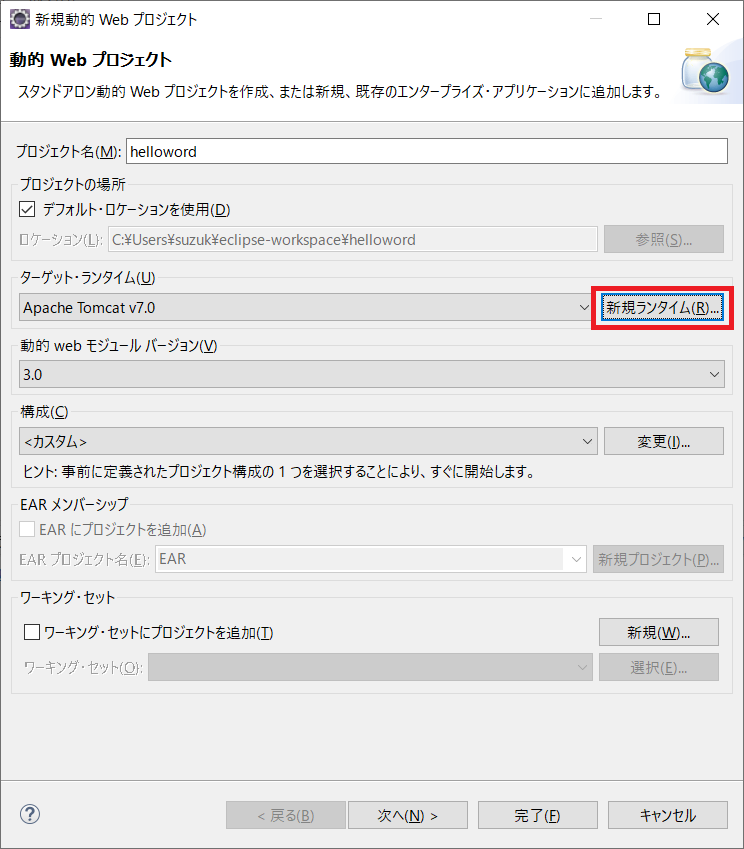Image resolution: width=744 pixels, height=849 pixels.
Task: Open the ワーキング・セット combo box
Action: point(370,667)
